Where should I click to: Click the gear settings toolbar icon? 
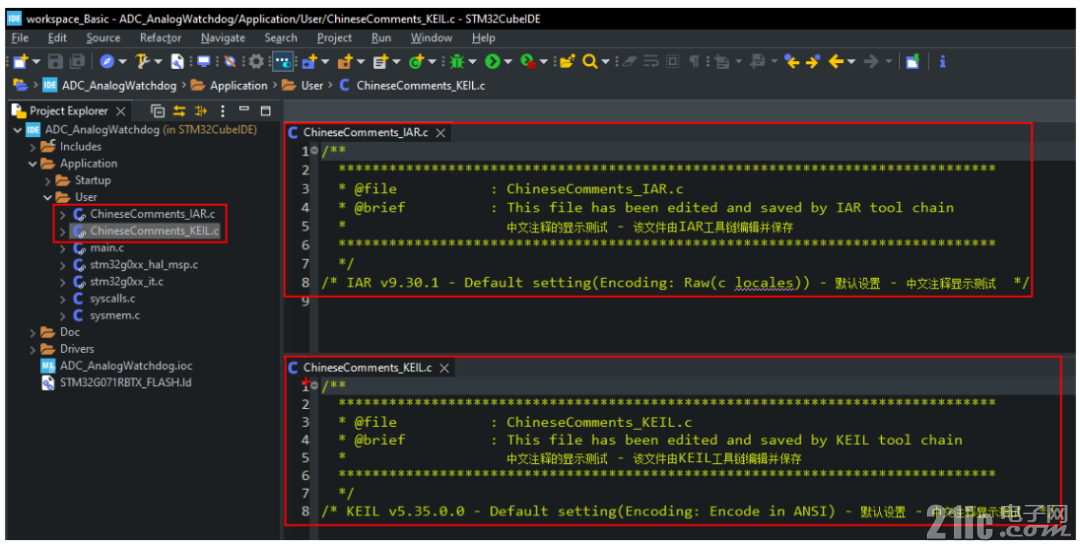pos(256,61)
